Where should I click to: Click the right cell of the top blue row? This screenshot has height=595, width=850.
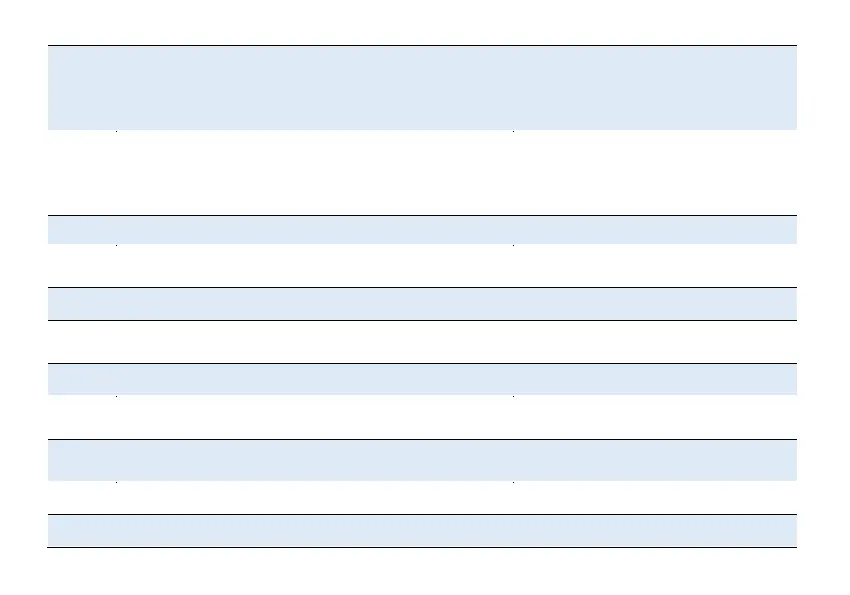click(655, 87)
